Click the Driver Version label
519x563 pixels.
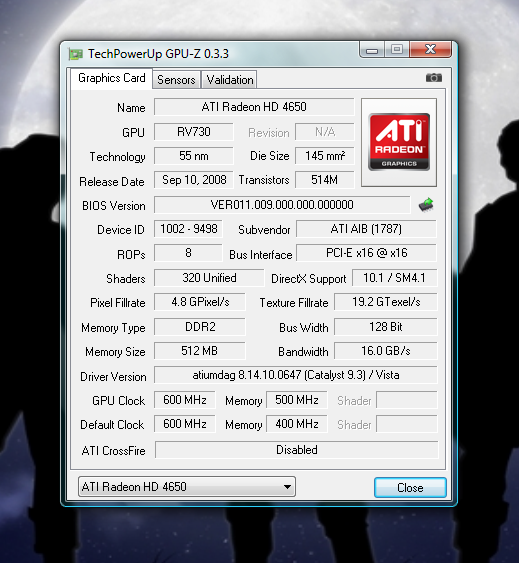click(113, 377)
